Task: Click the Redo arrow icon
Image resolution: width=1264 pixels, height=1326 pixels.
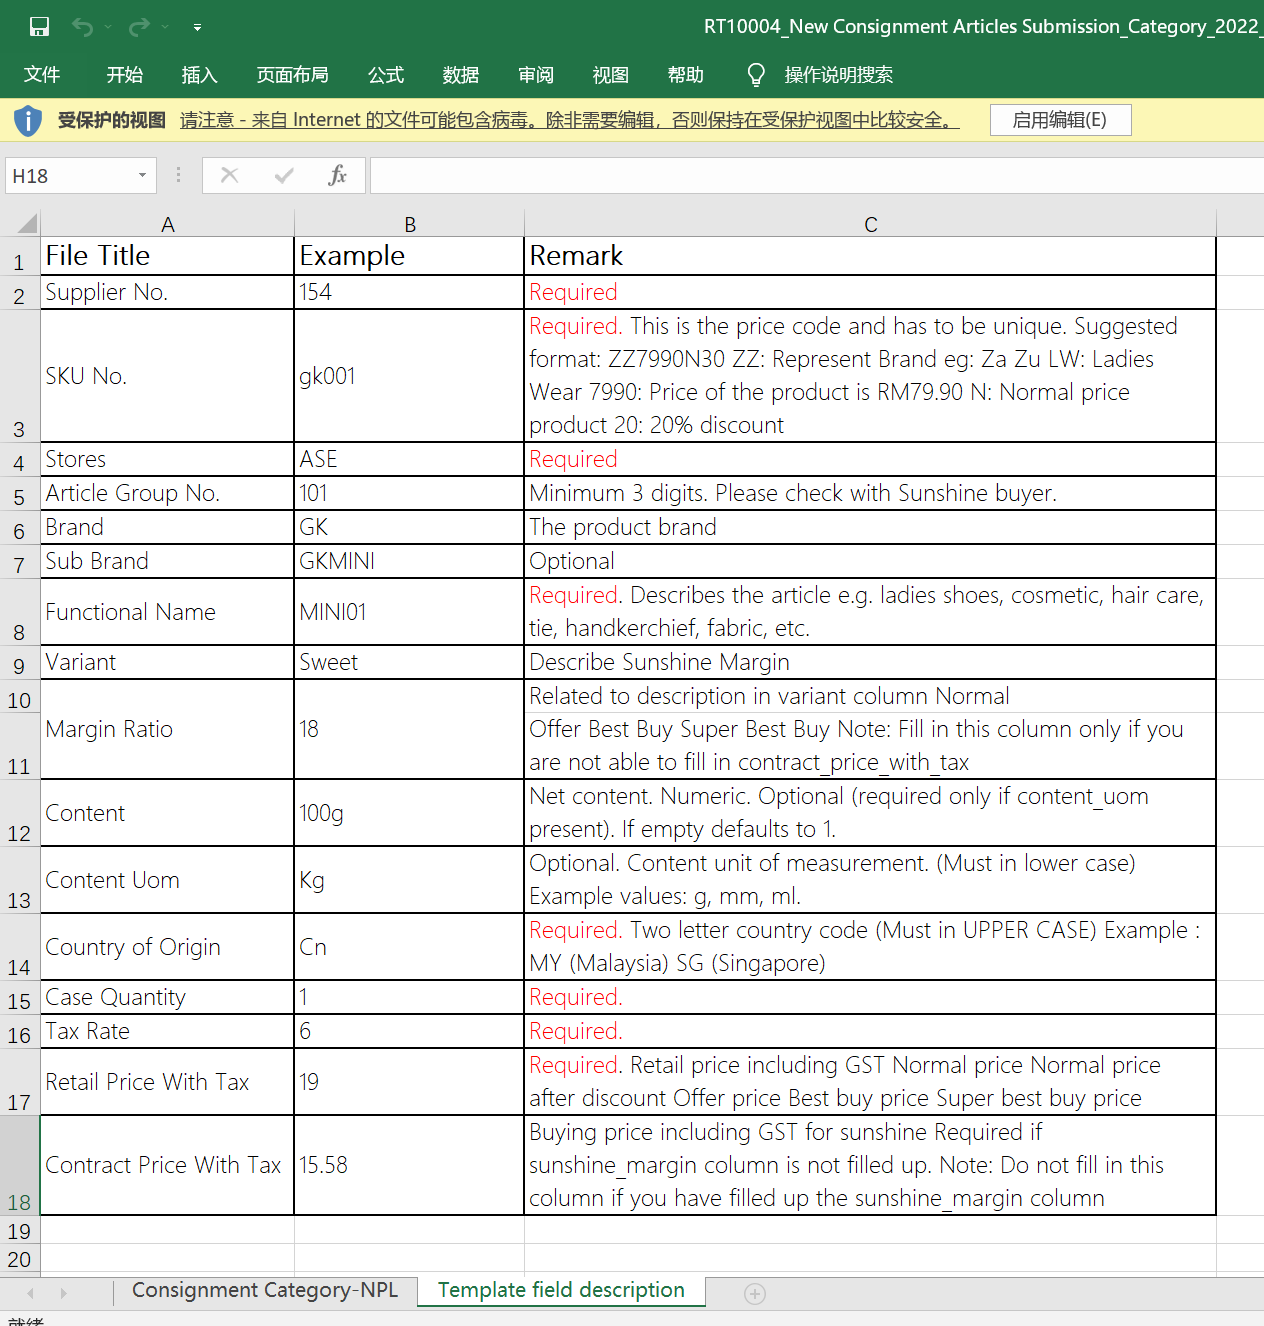Action: (x=139, y=27)
